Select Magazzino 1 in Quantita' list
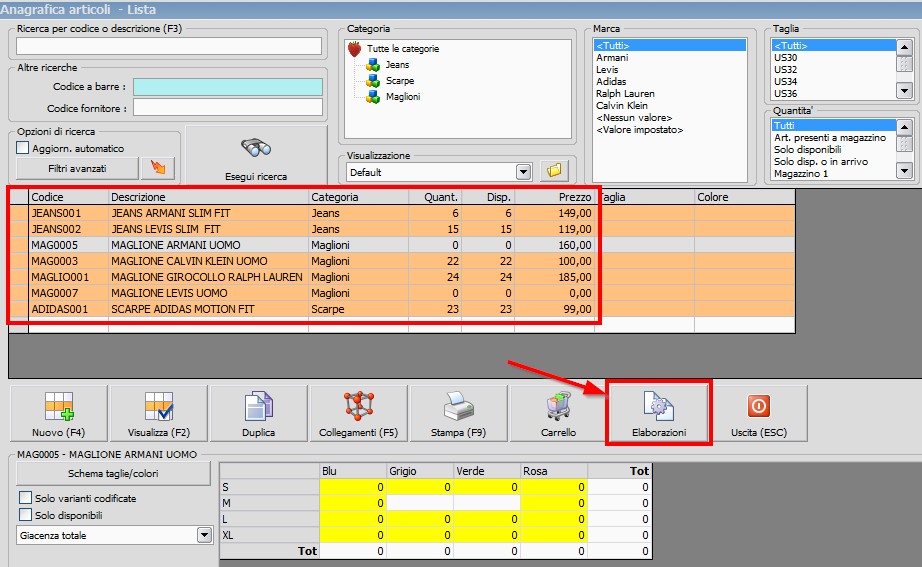Viewport: 922px width, 567px height. [801, 174]
